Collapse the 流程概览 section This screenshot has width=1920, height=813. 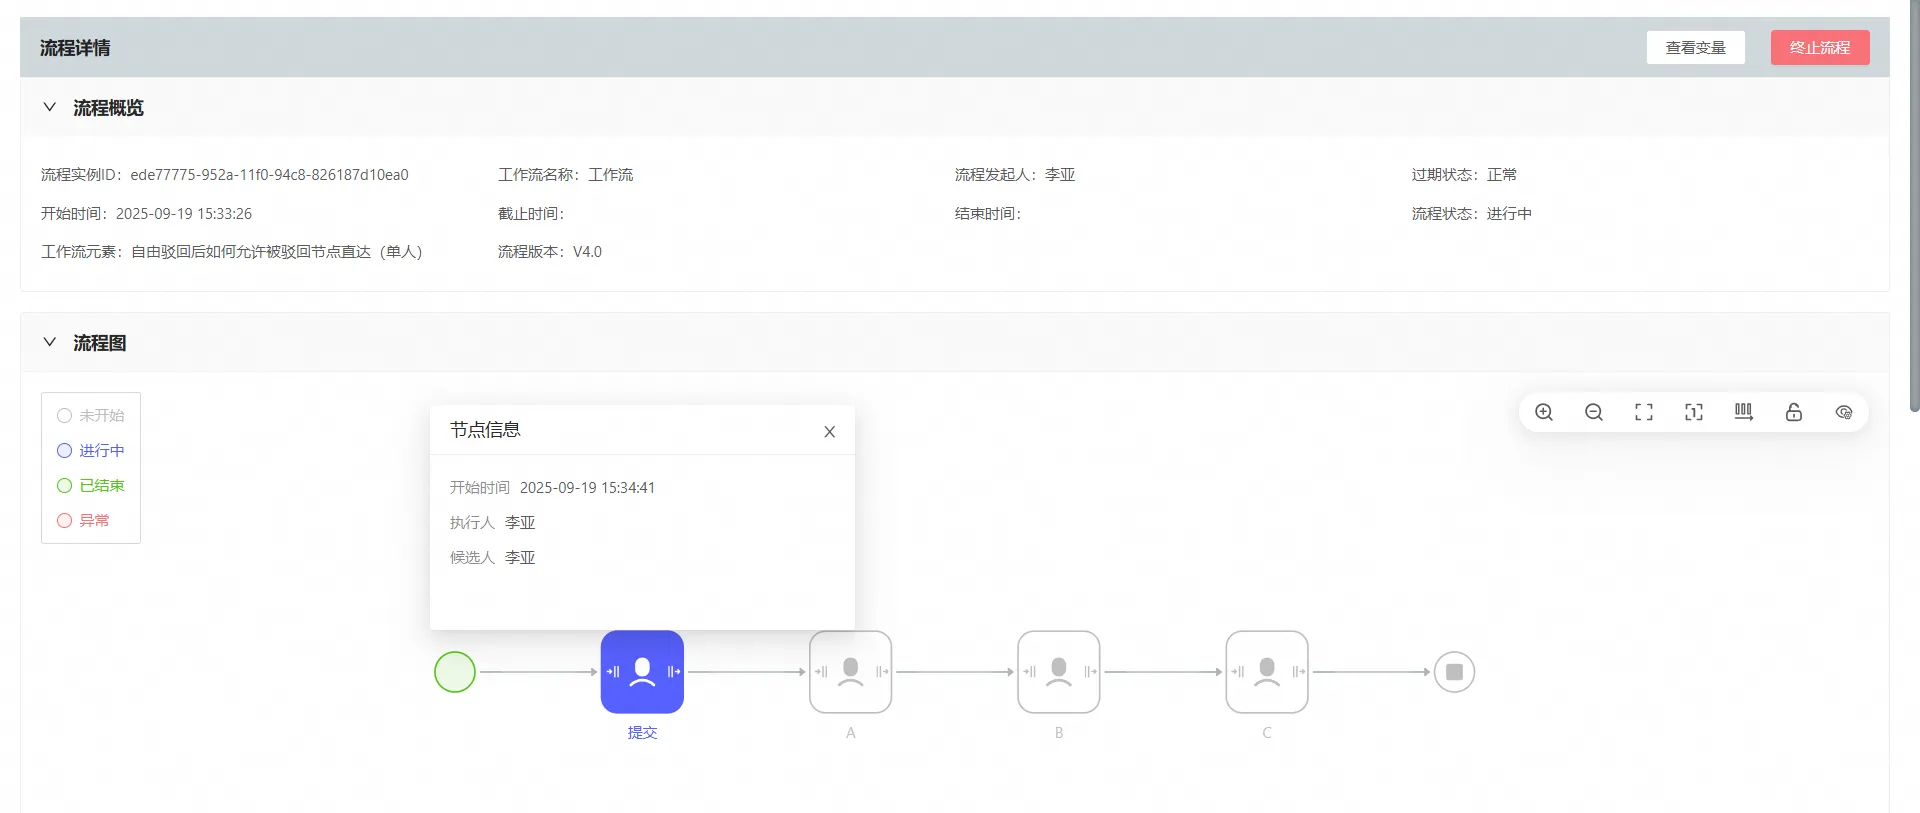pyautogui.click(x=50, y=108)
